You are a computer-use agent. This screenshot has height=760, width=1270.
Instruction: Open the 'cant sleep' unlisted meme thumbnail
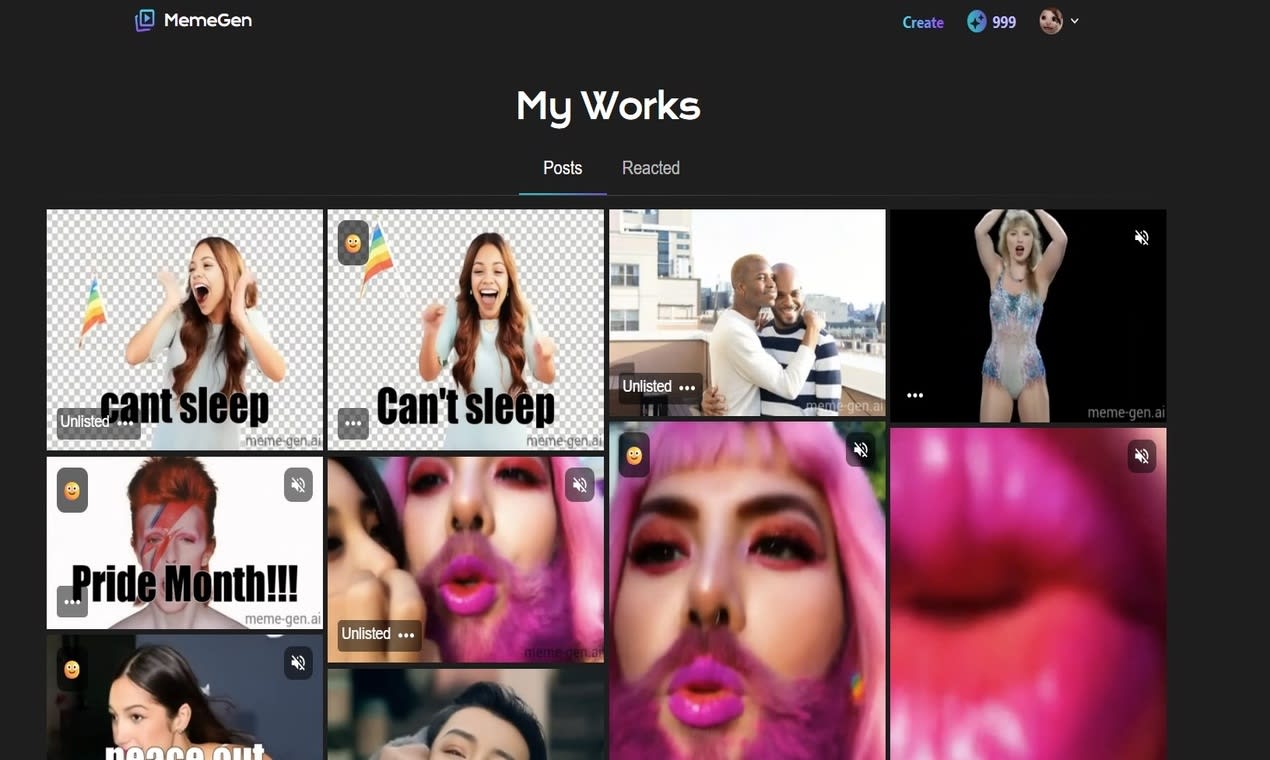185,330
